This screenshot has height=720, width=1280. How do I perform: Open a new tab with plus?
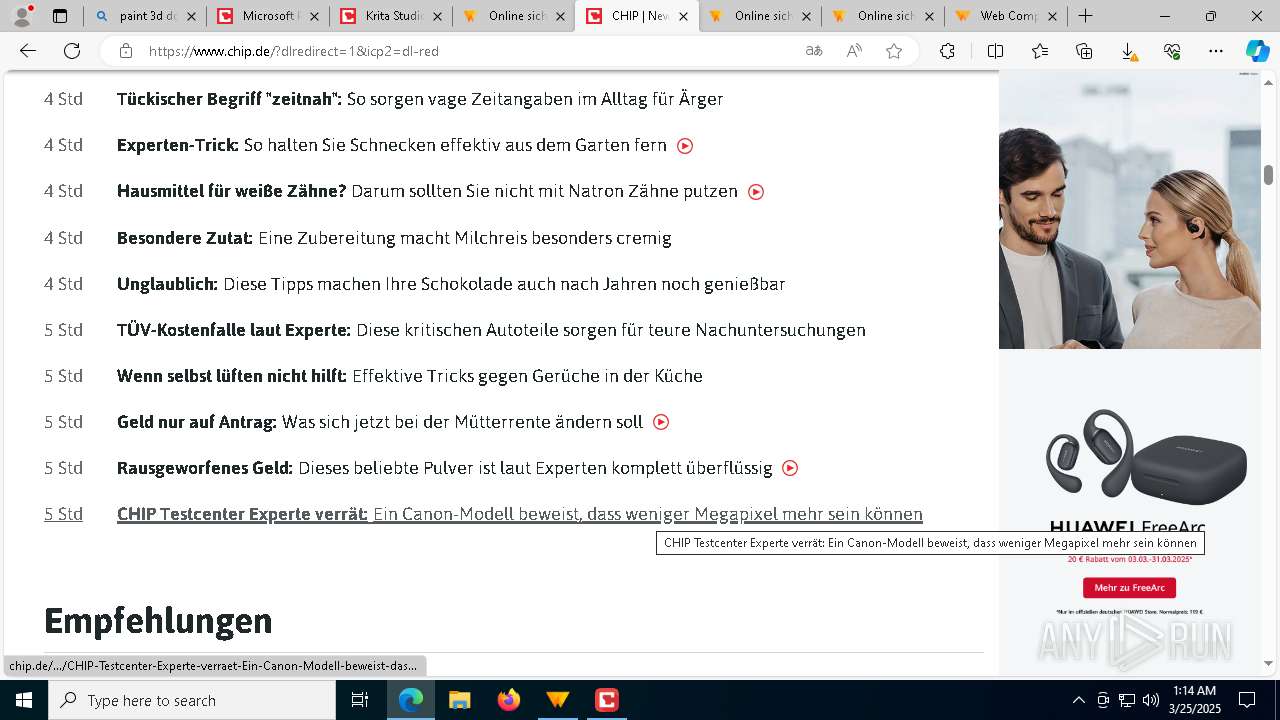point(1085,16)
